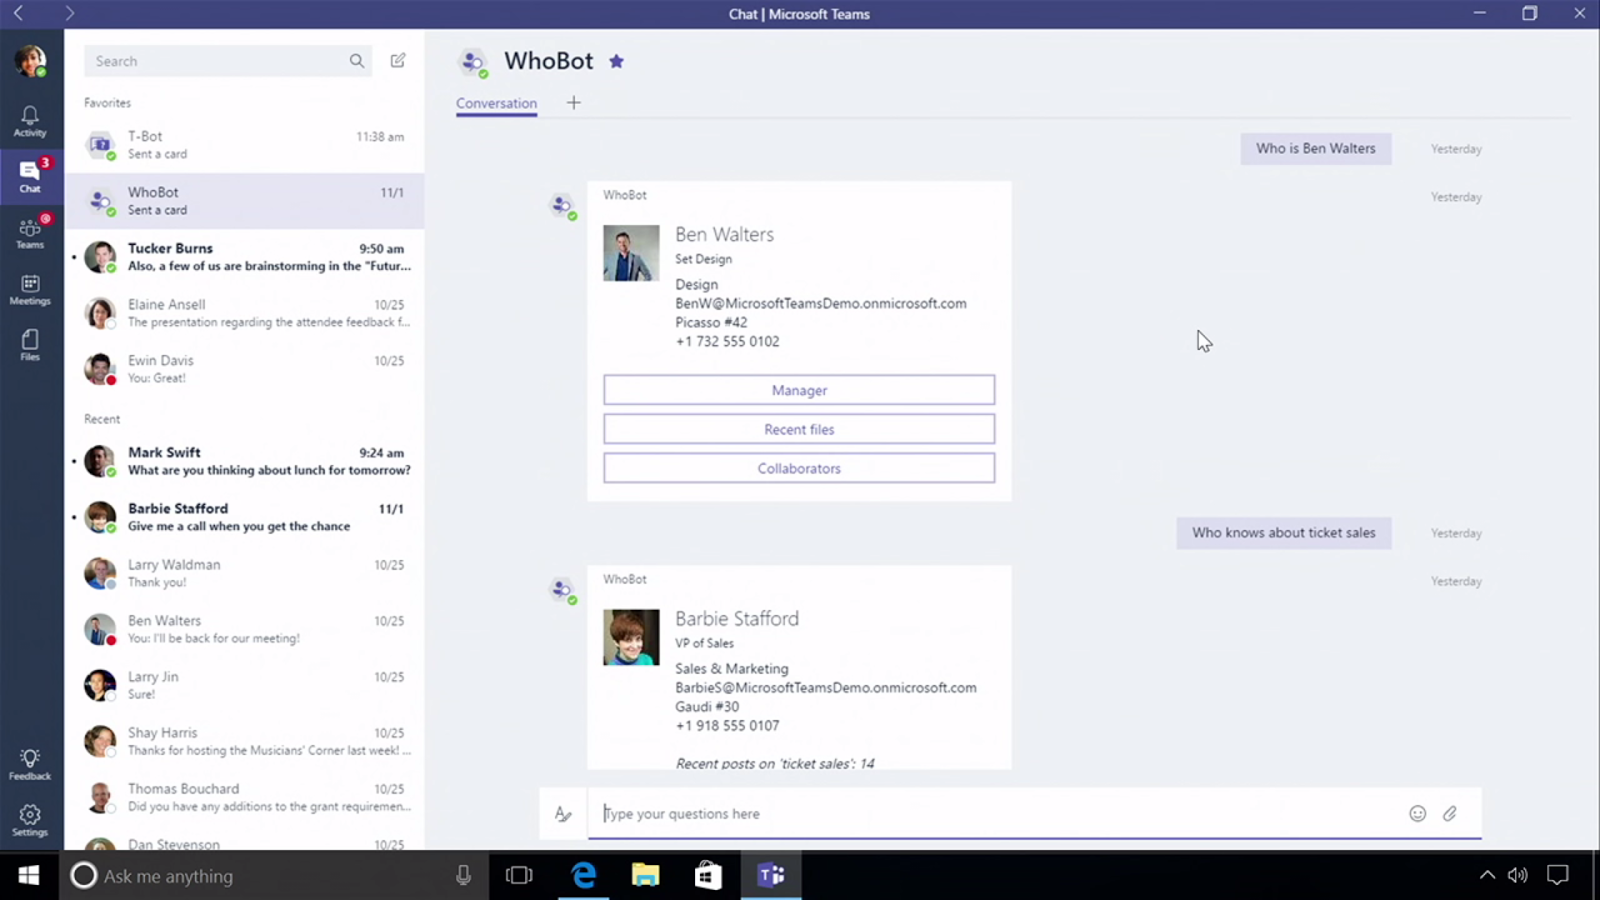
Task: Open Erwin Davis conversation
Action: [x=244, y=369]
